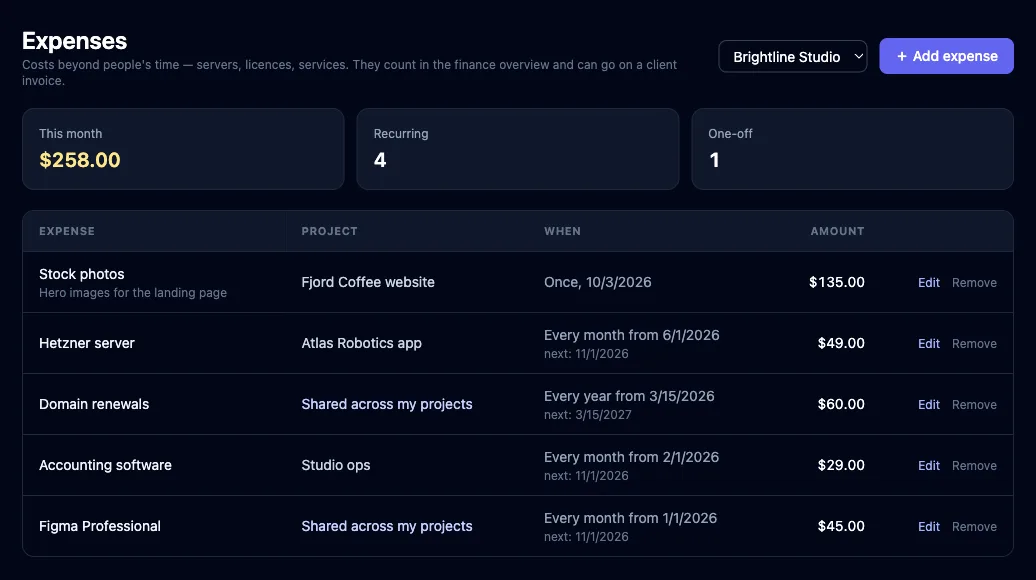Click the Domain renewals expense name
This screenshot has width=1036, height=580.
[94, 404]
